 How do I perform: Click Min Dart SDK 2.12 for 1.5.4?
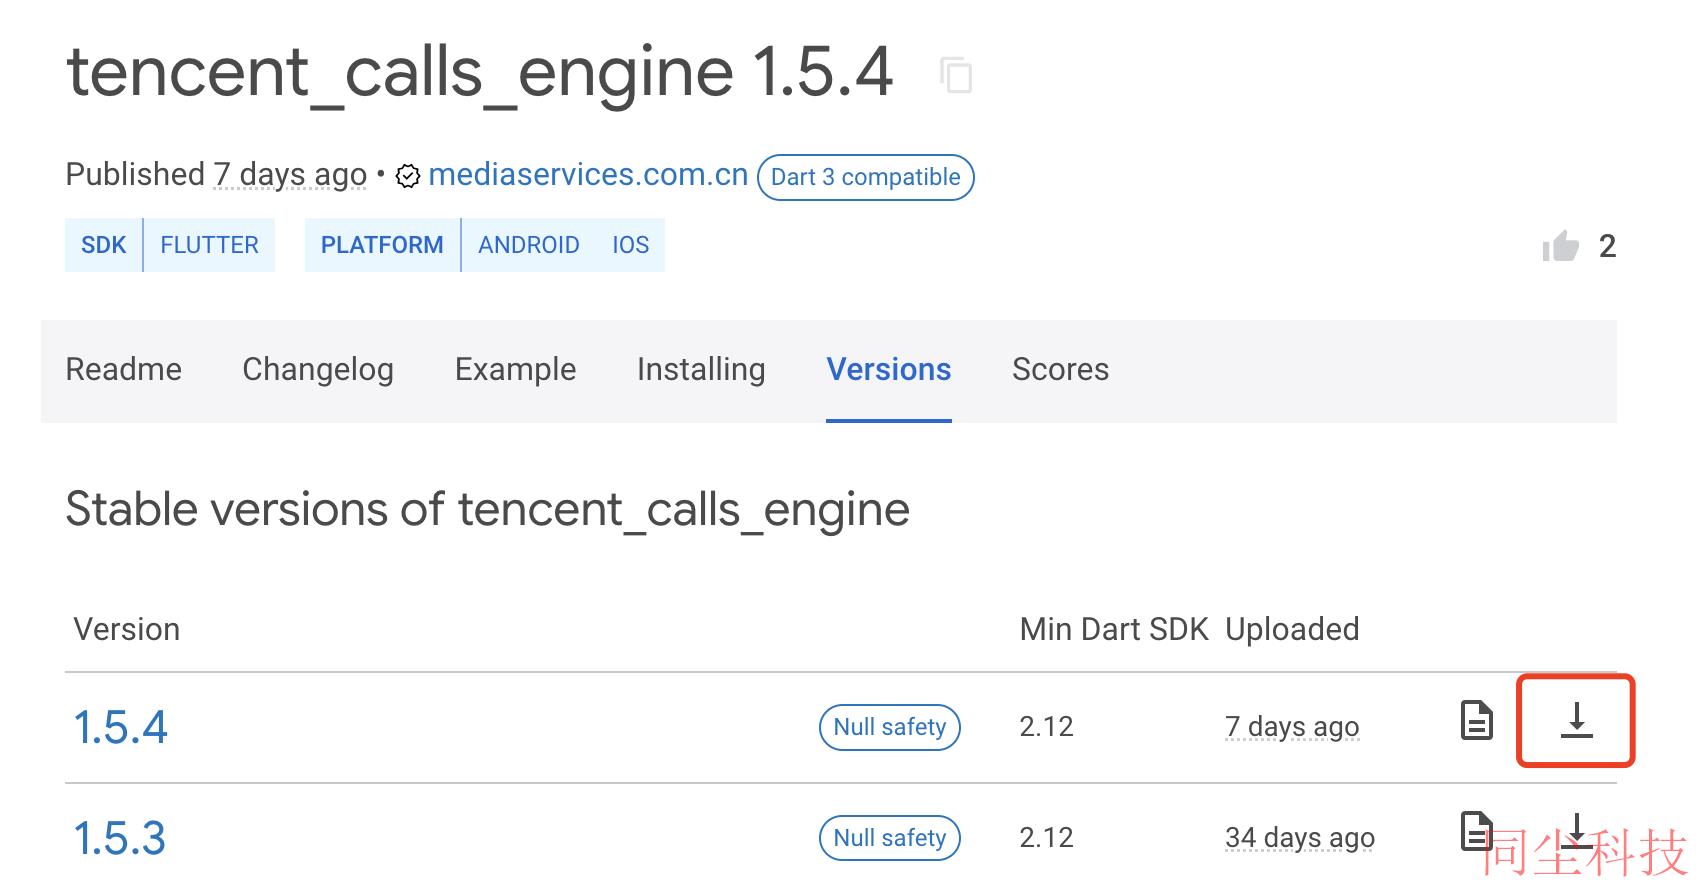point(1046,727)
